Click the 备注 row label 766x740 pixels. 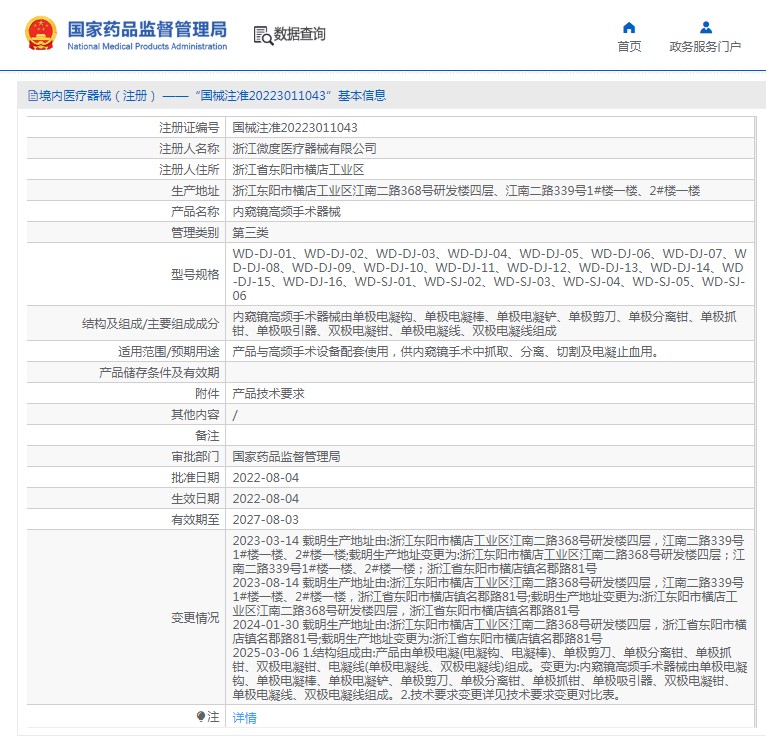point(207,436)
